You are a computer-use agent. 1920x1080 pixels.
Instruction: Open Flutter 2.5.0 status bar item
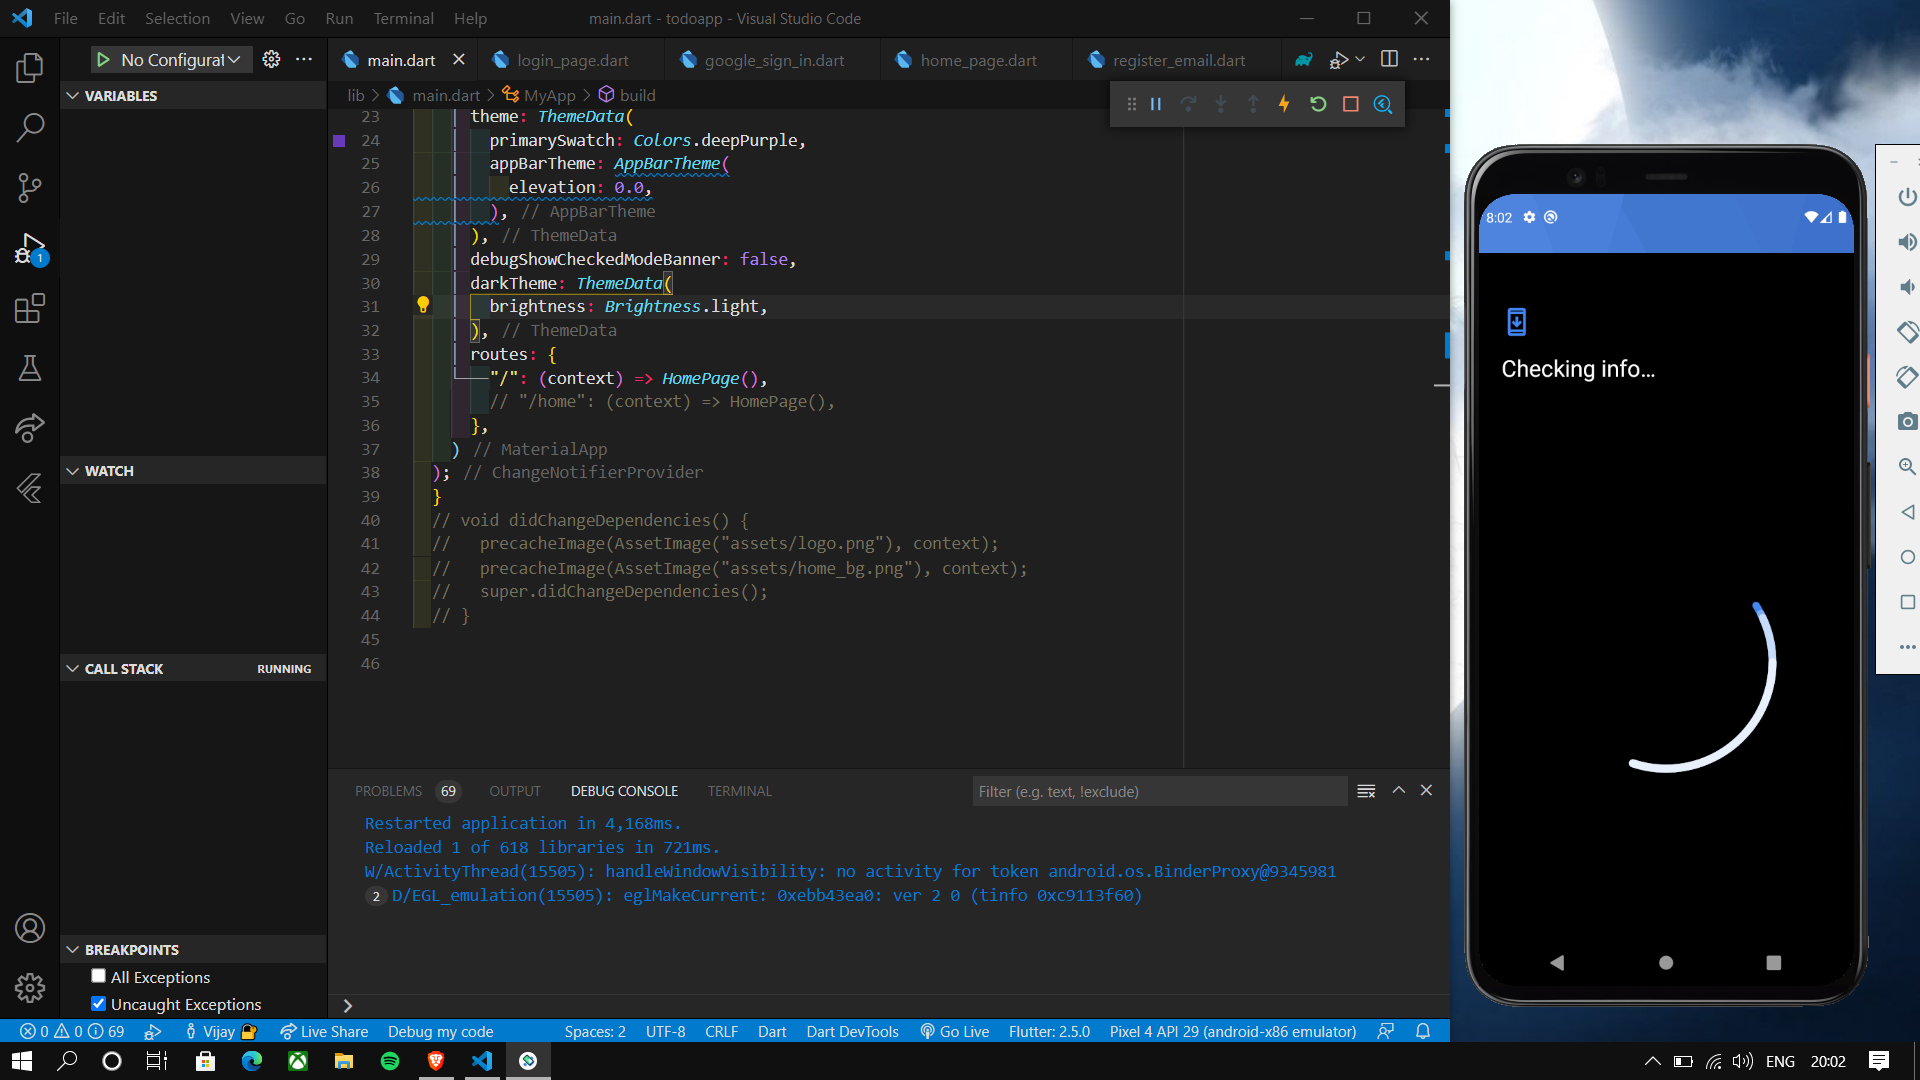(1049, 1031)
